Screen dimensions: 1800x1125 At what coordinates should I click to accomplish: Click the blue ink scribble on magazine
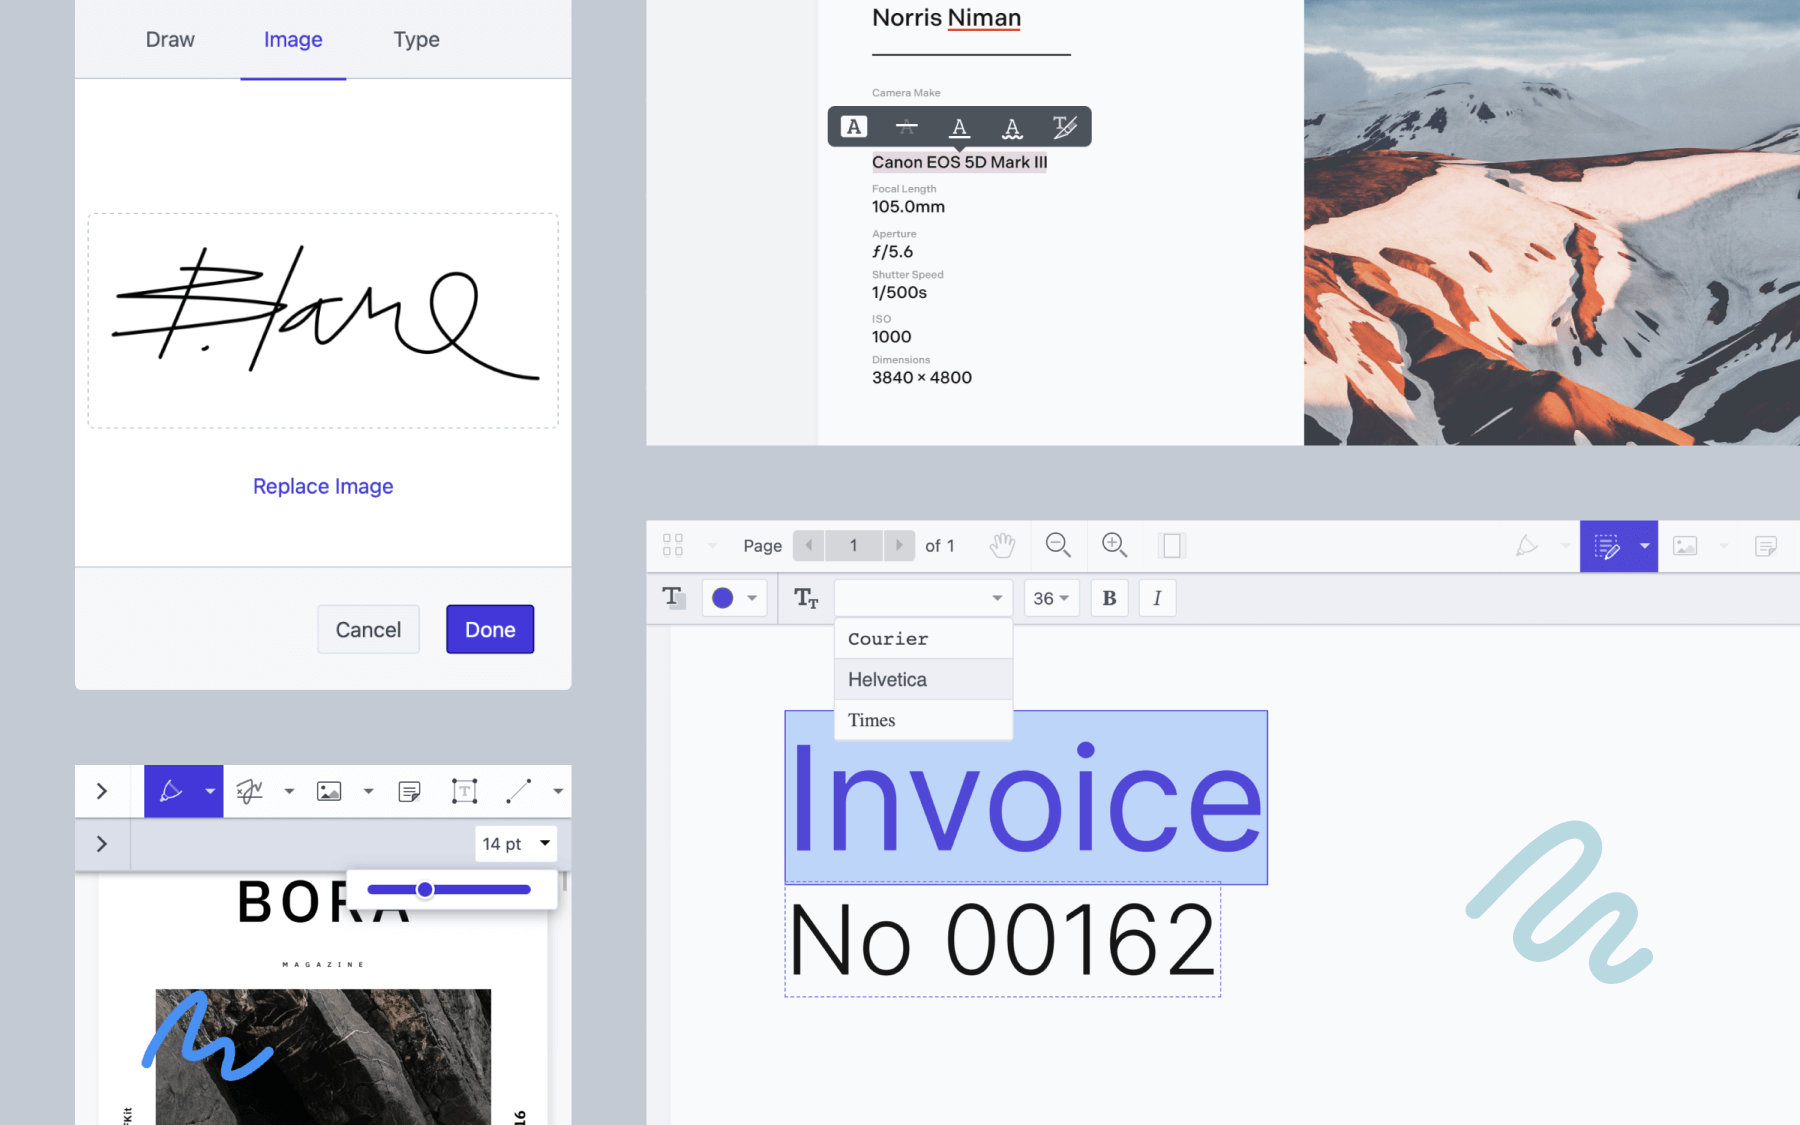(x=207, y=1035)
